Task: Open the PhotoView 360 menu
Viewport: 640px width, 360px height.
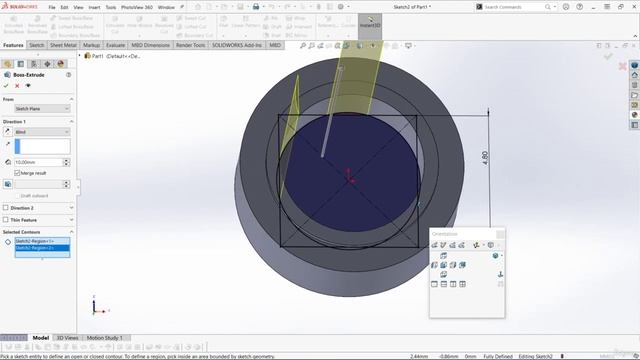Action: [x=137, y=7]
